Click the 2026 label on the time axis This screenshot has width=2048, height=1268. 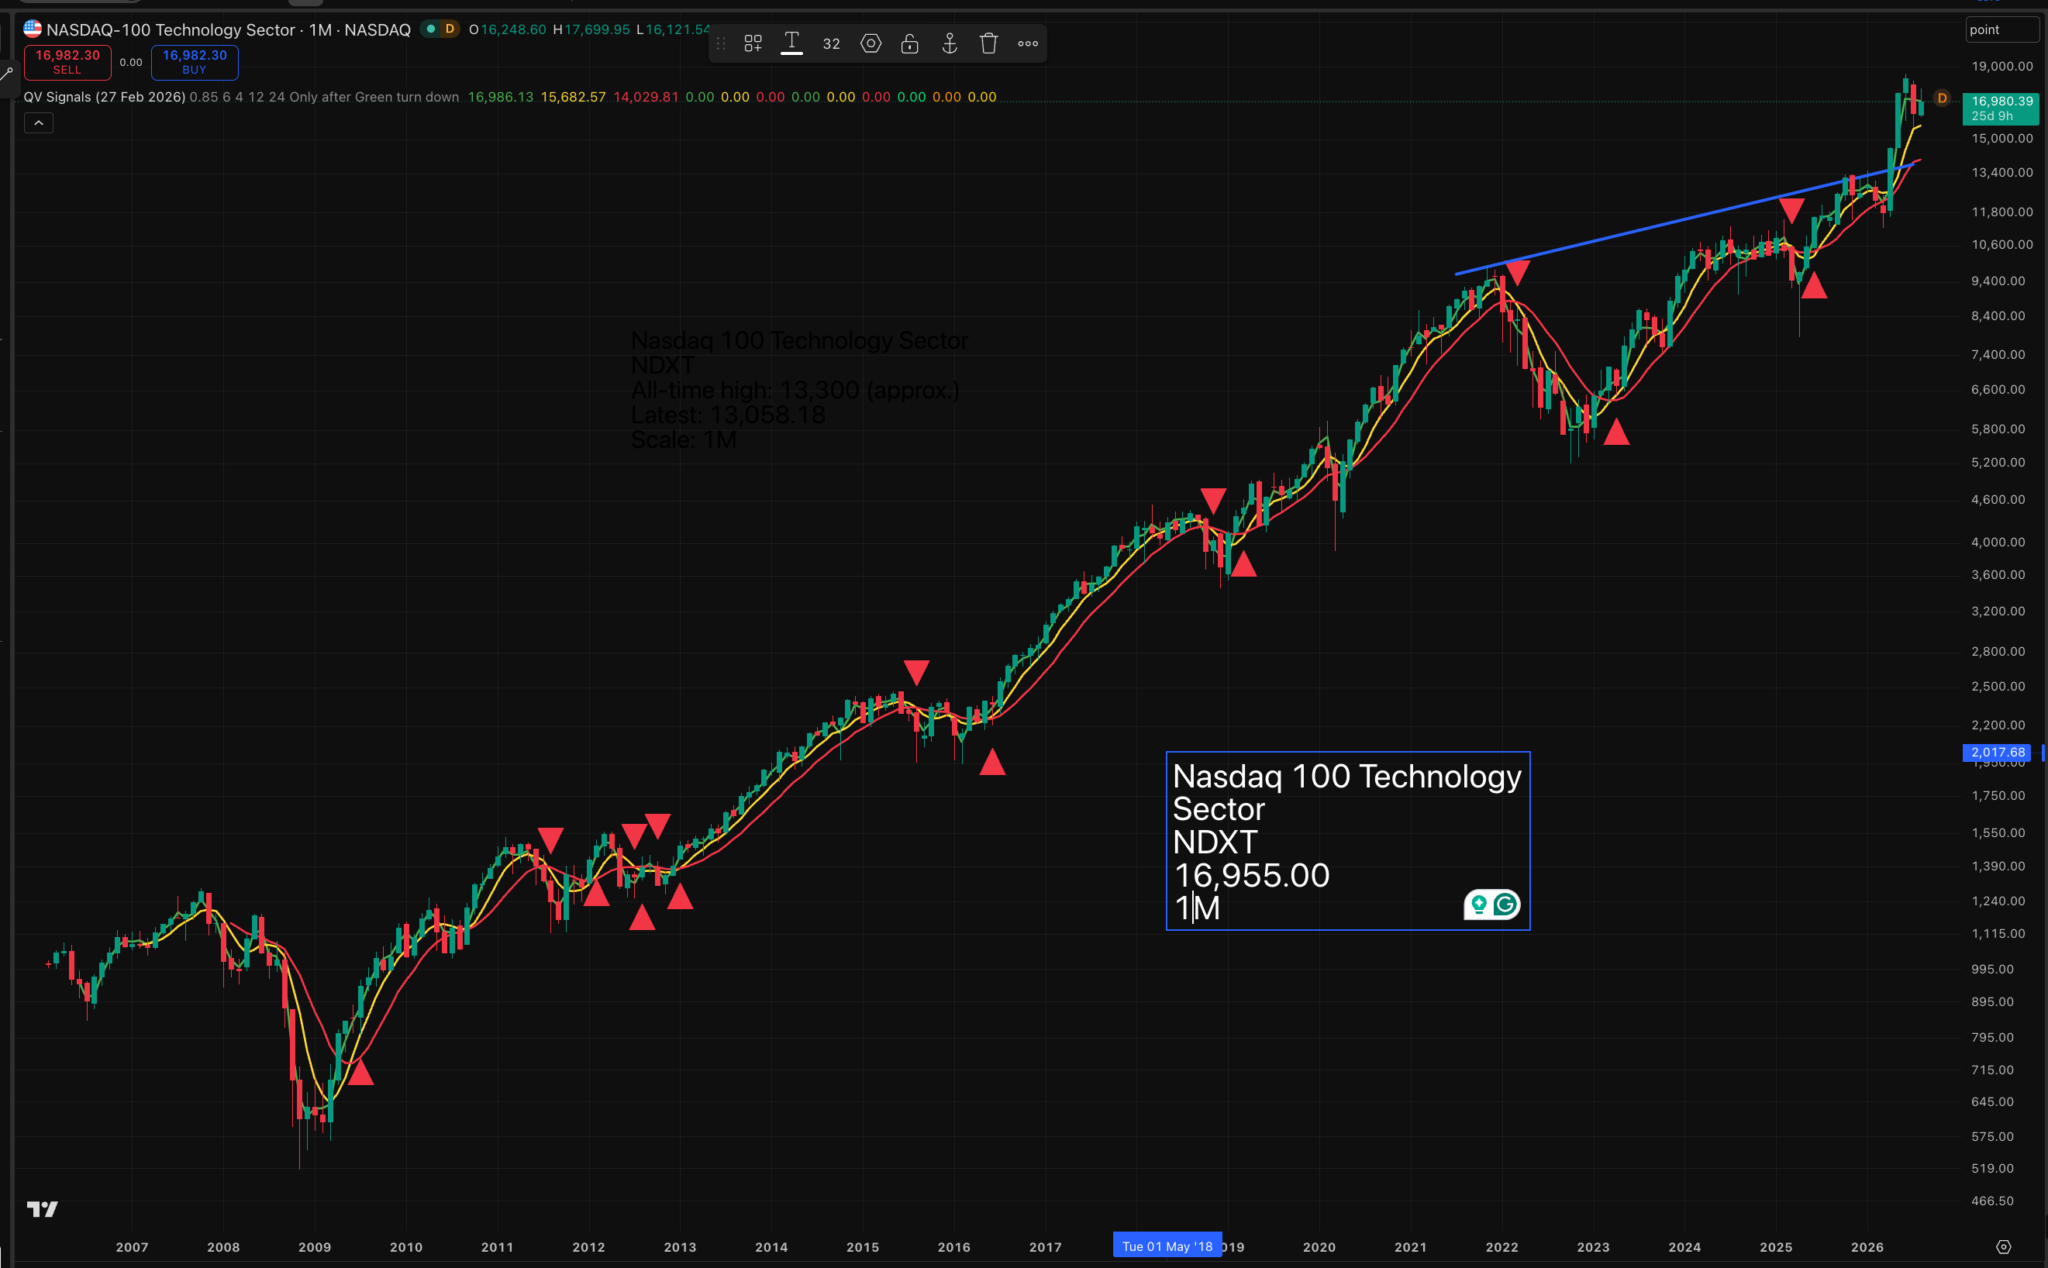[x=1867, y=1247]
